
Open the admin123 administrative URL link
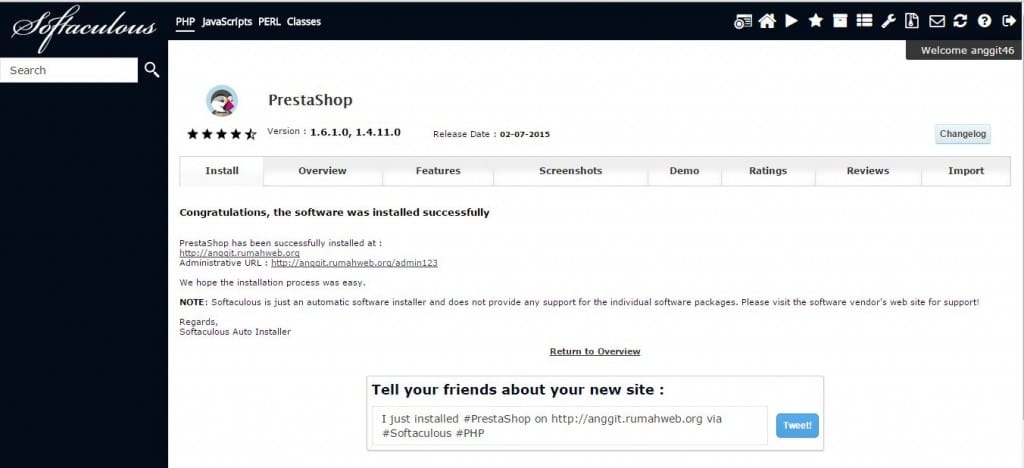point(354,263)
